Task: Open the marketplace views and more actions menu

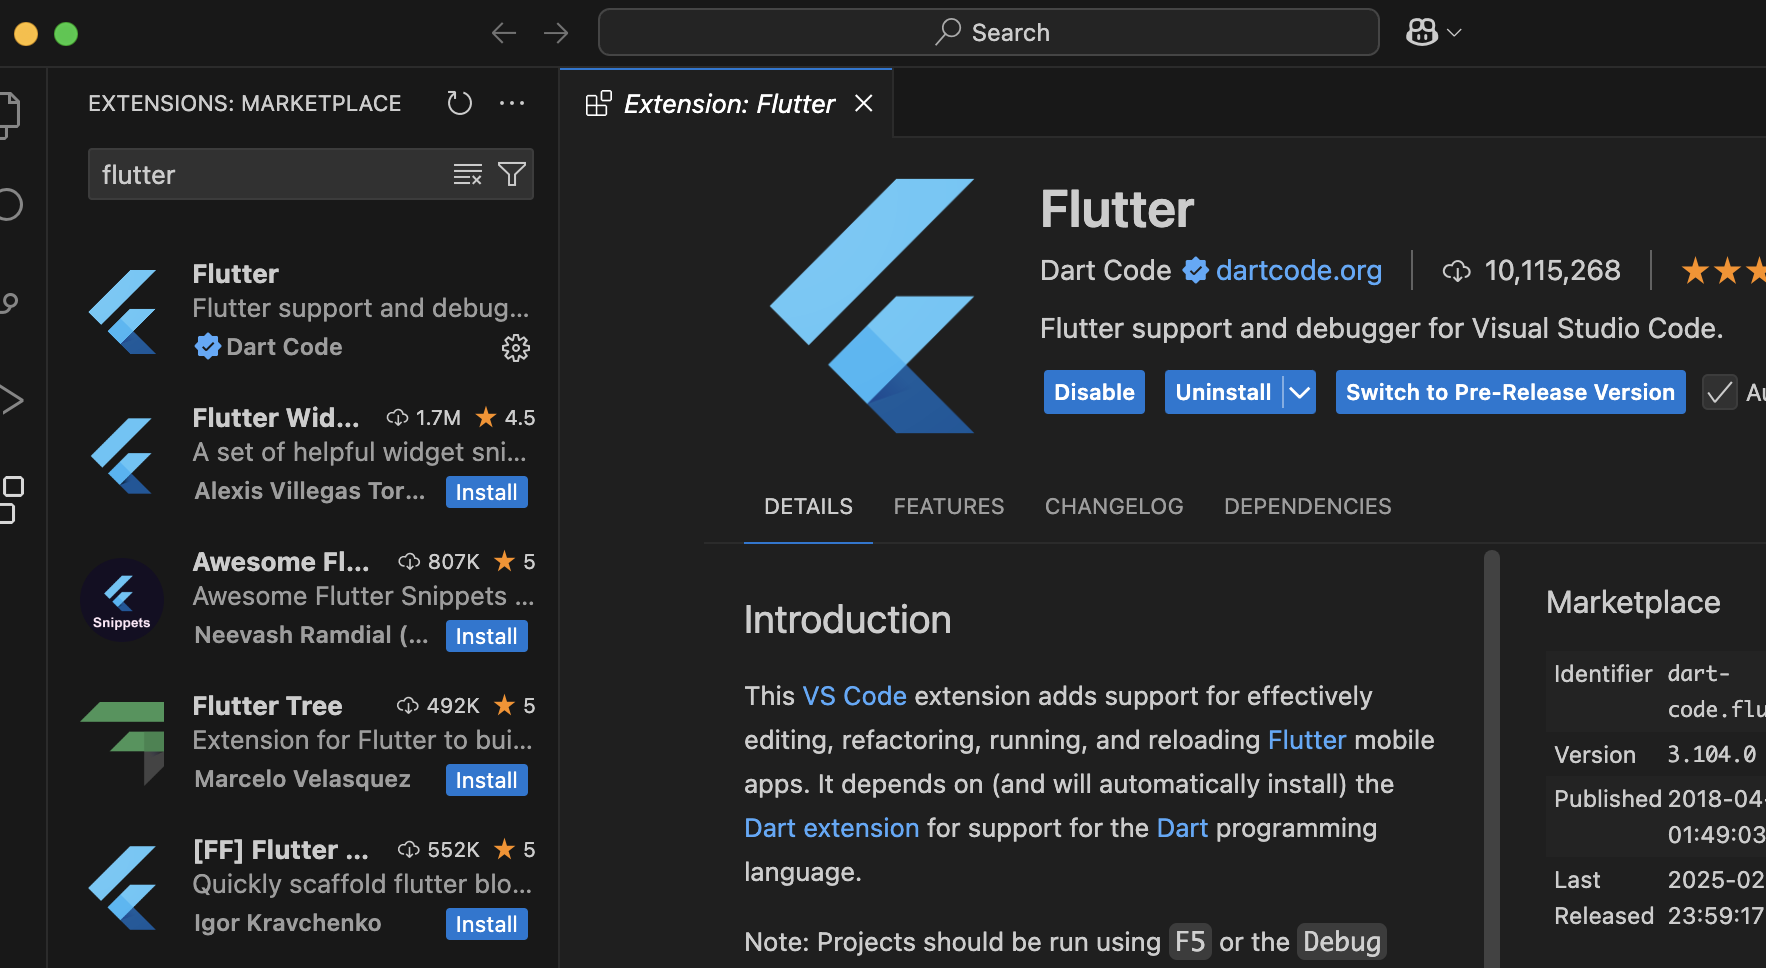Action: point(512,103)
